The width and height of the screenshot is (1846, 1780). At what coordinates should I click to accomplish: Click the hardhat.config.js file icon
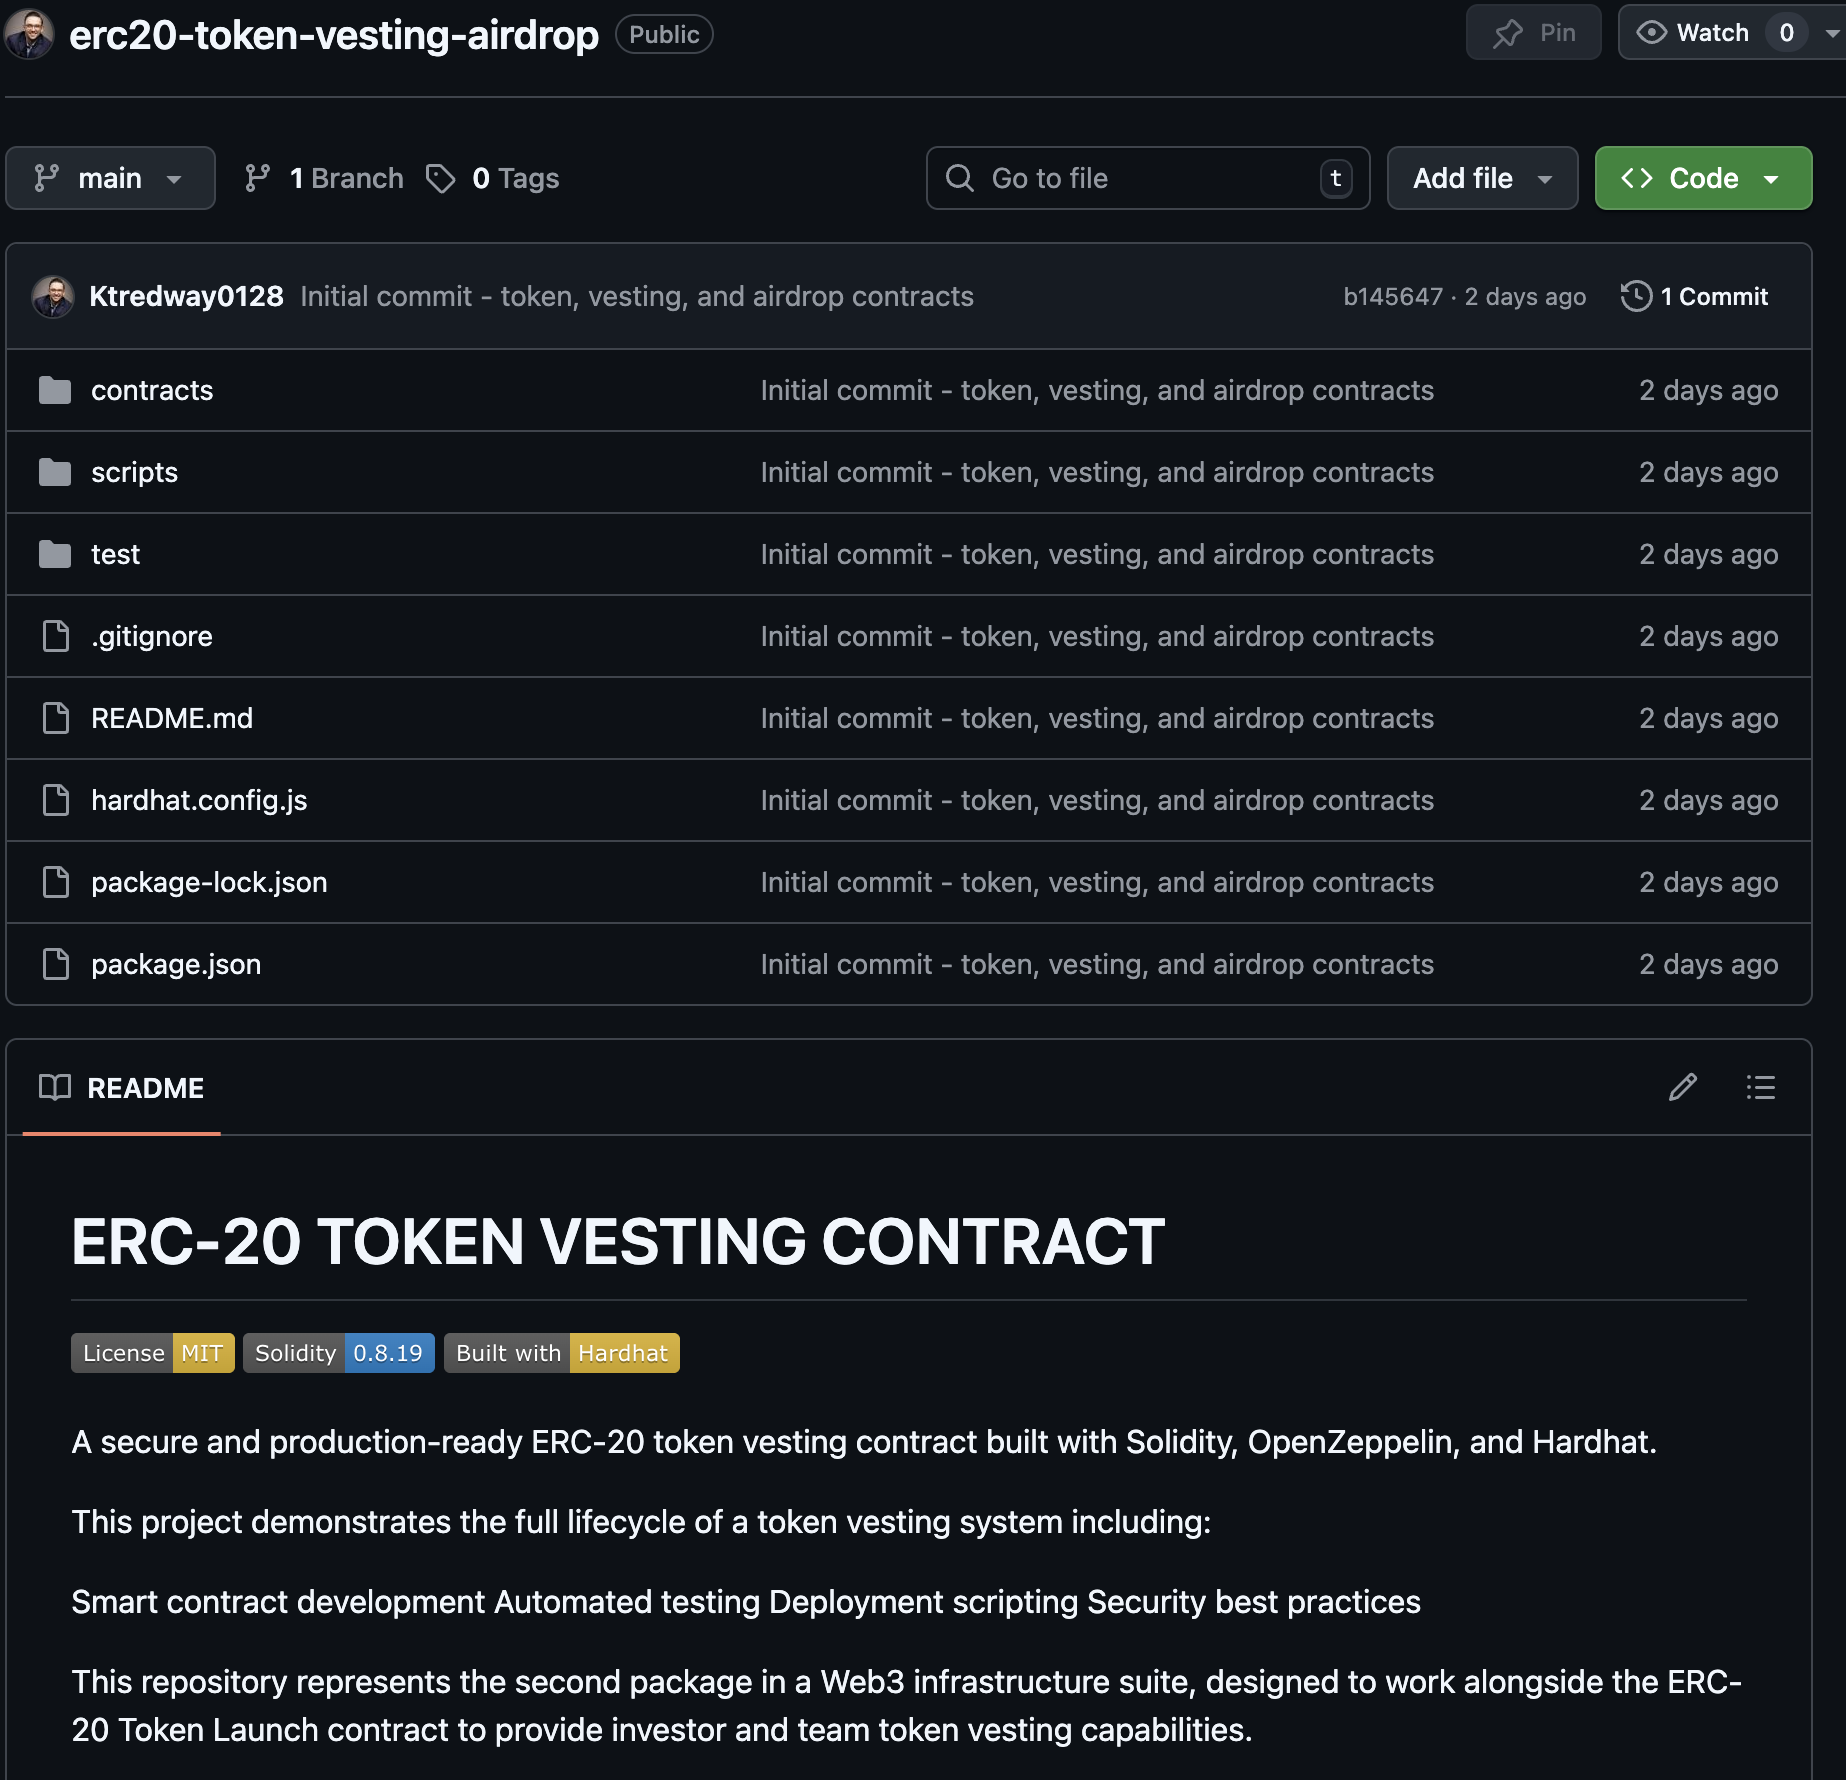tap(55, 800)
